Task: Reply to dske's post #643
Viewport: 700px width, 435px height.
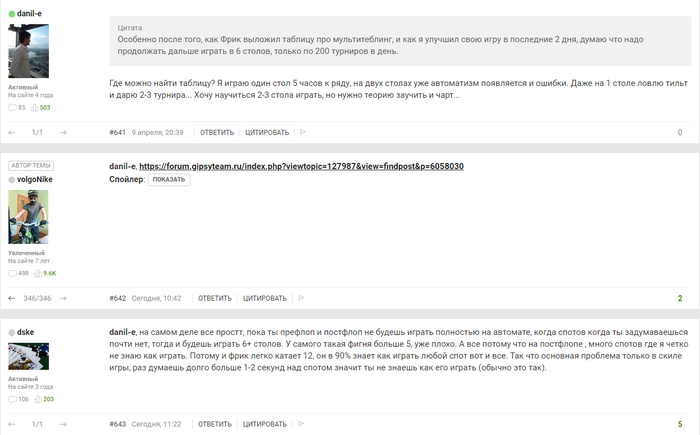Action: 215,424
